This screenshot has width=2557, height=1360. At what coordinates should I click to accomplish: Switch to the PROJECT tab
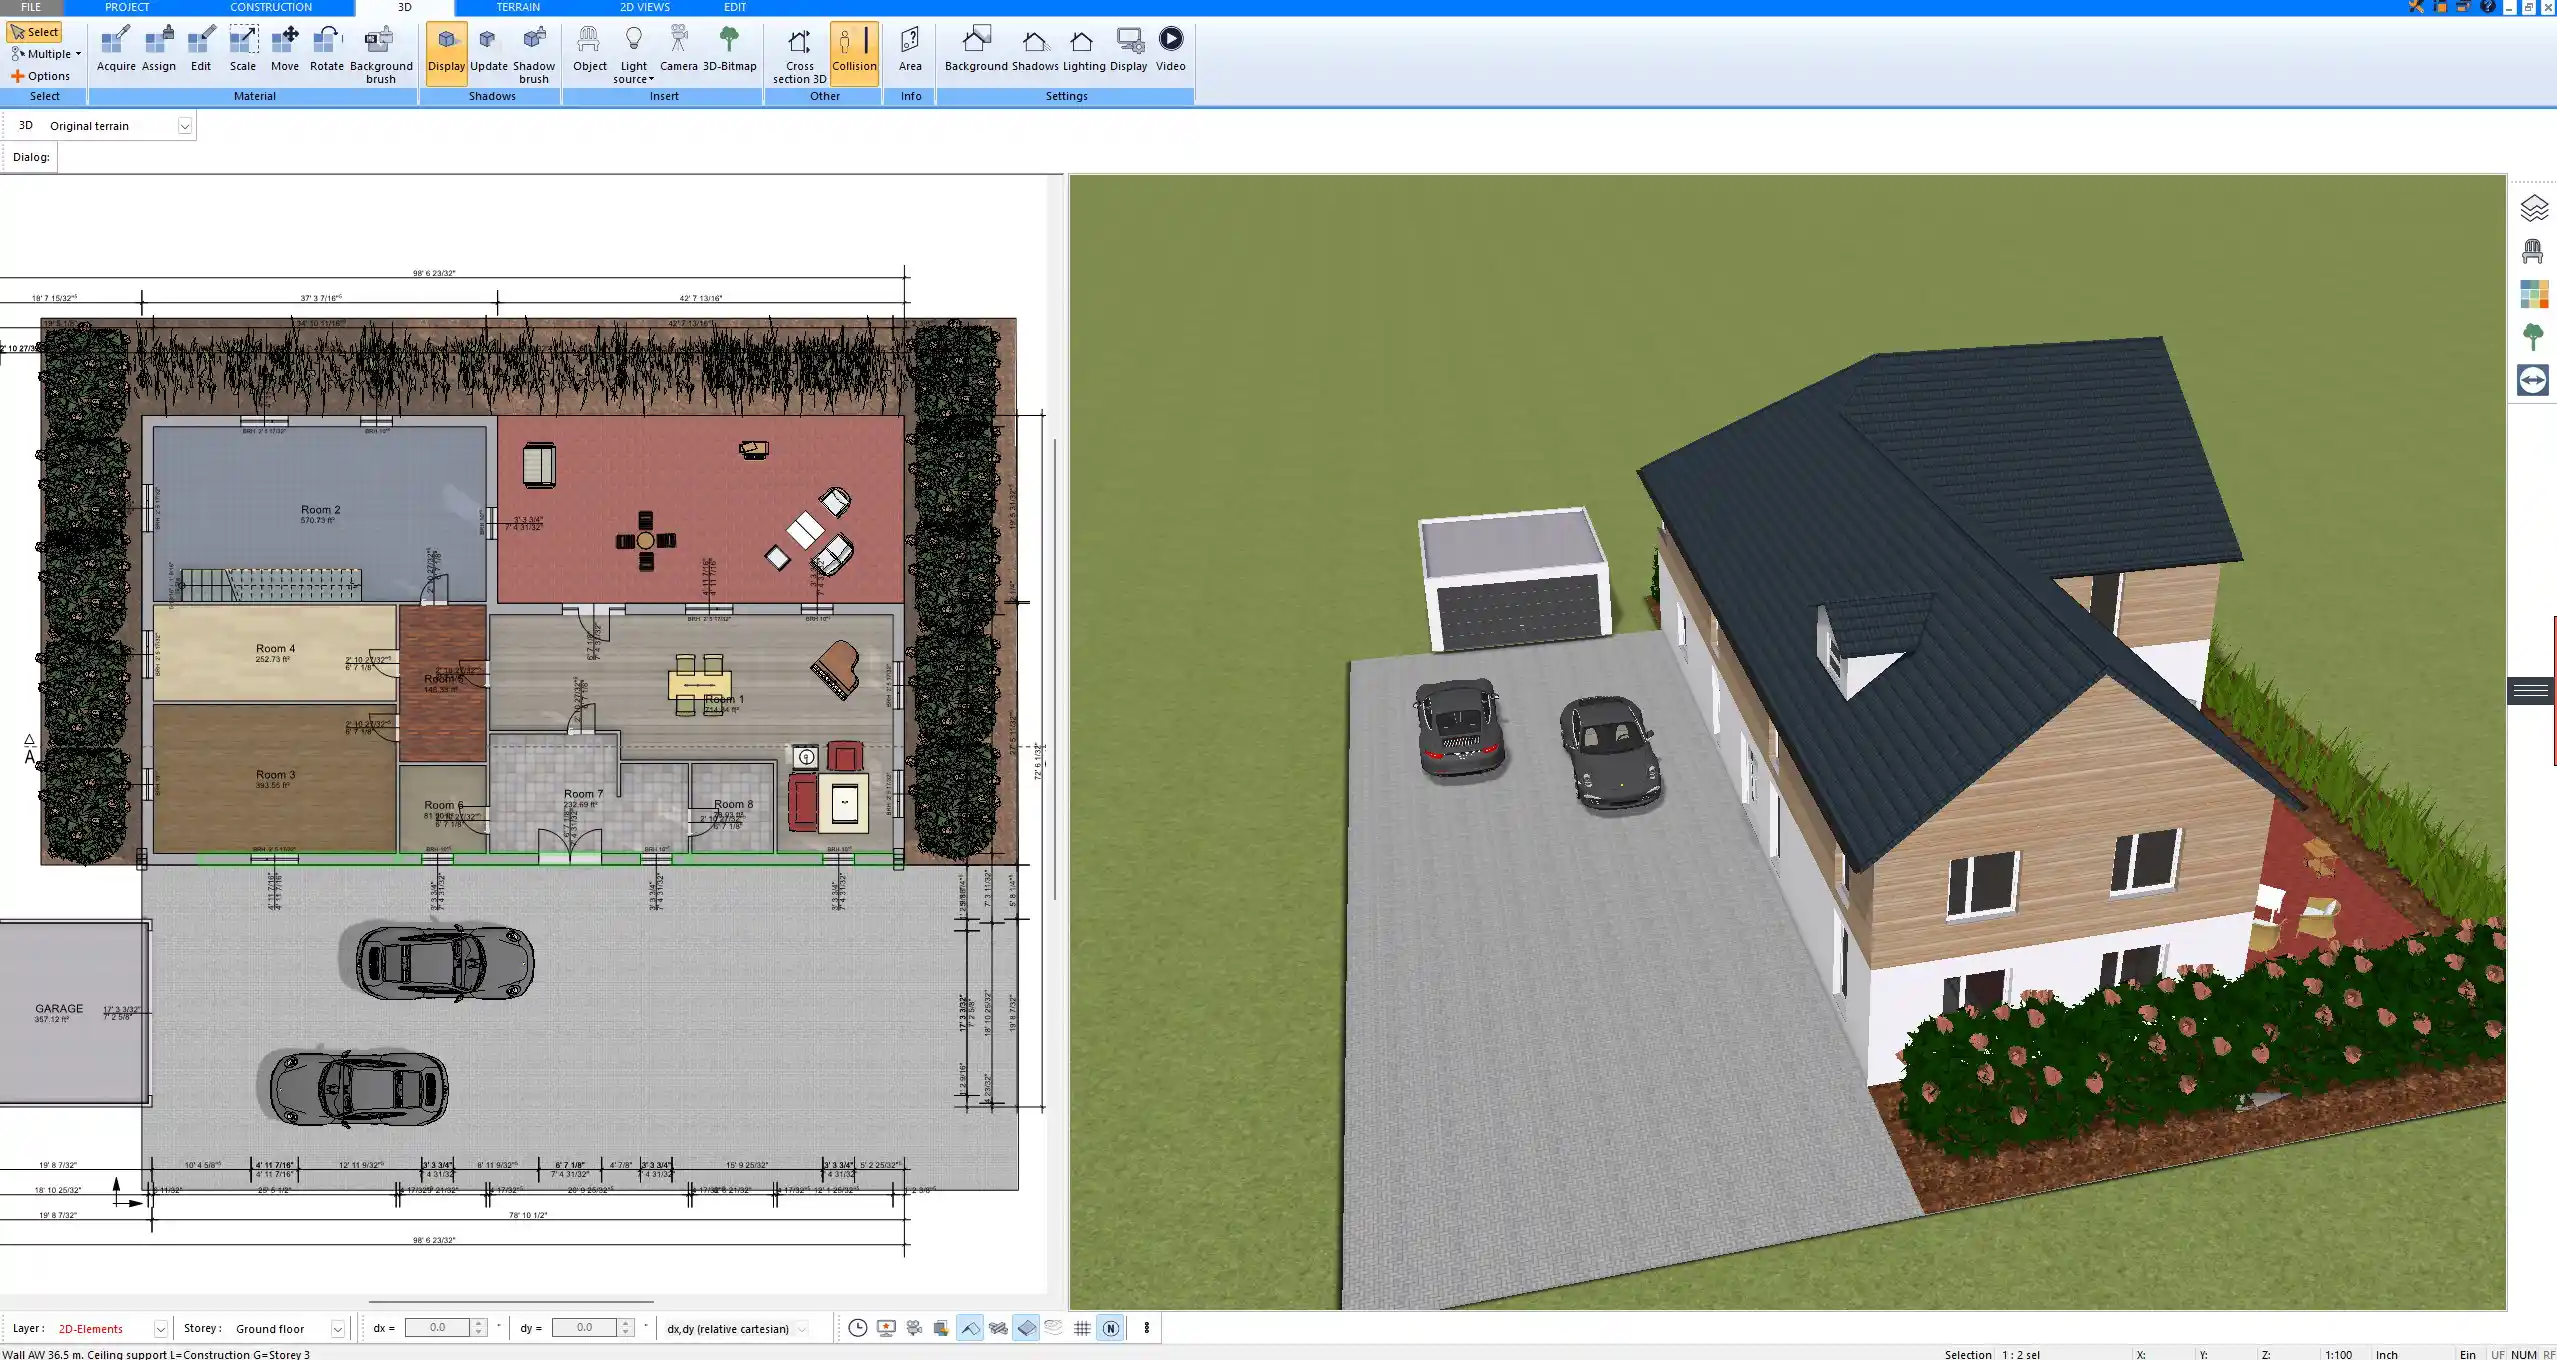[127, 7]
